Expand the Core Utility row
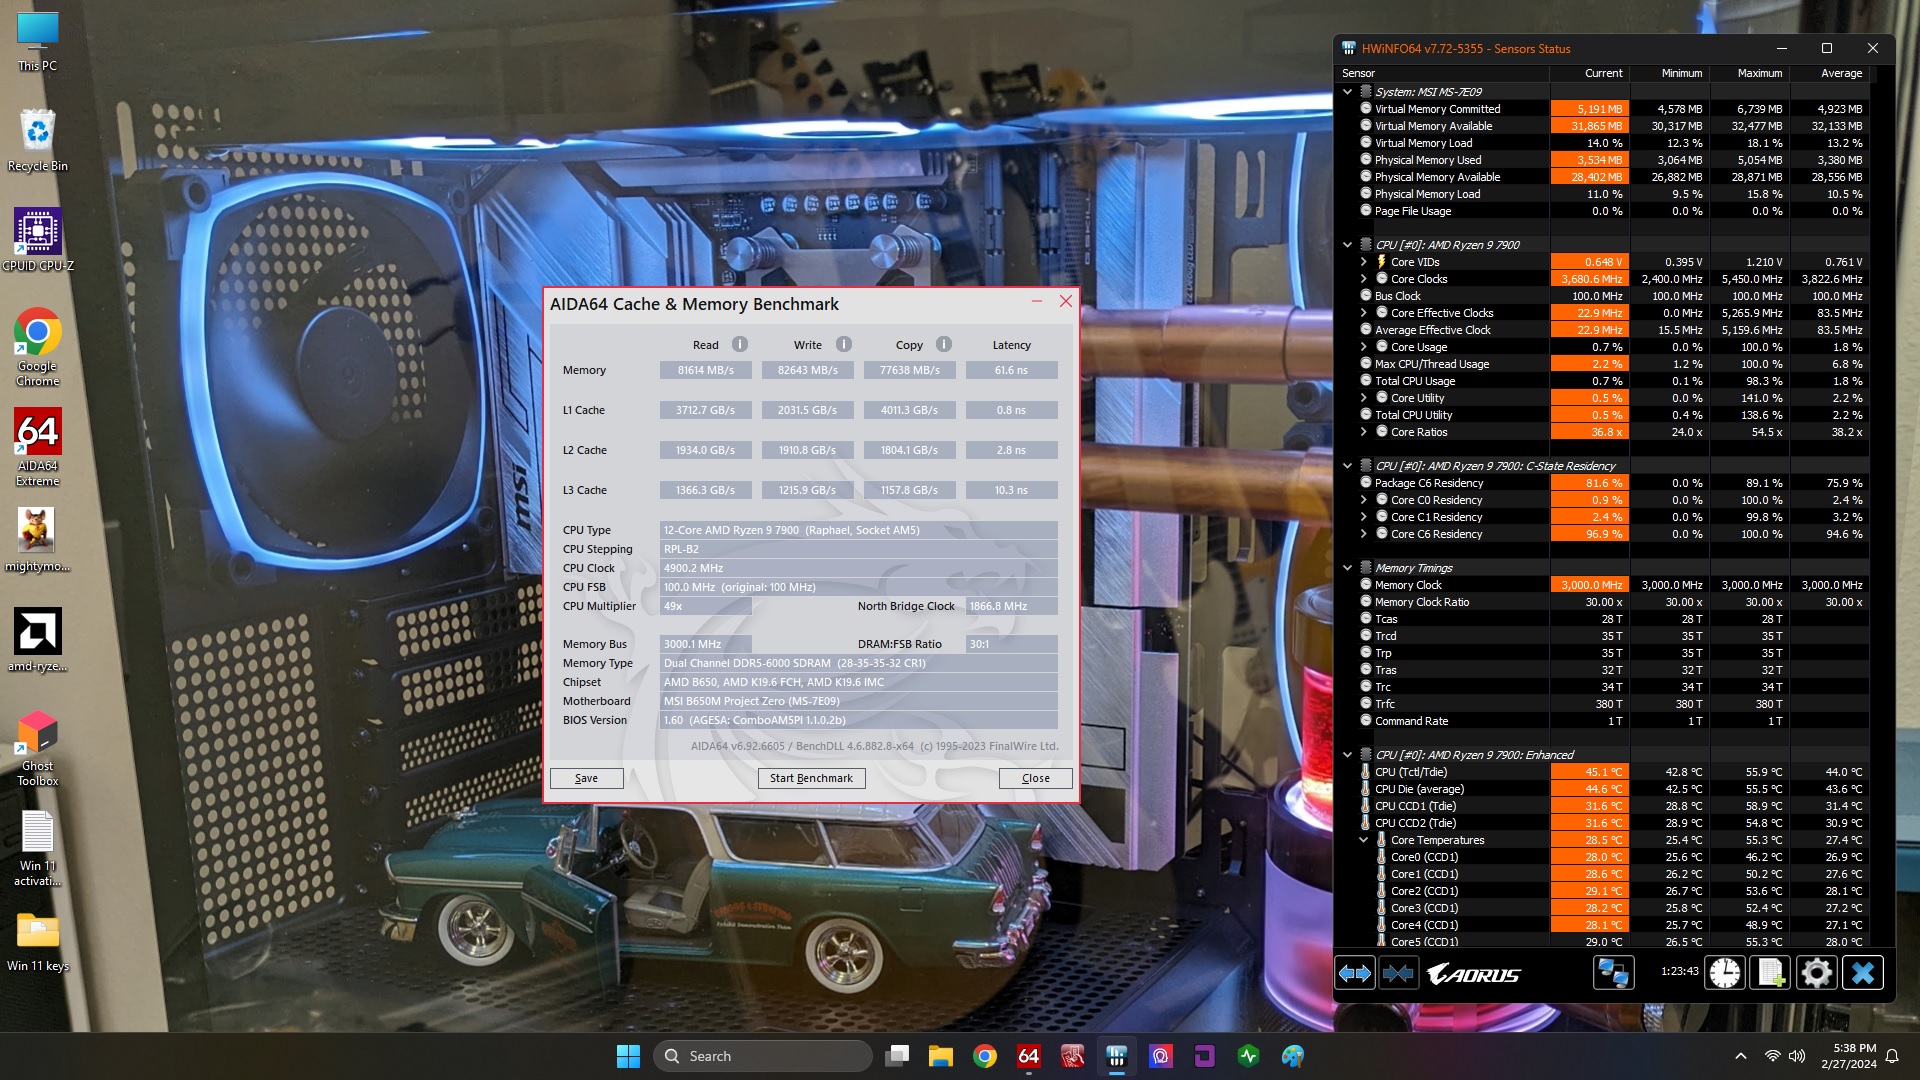 [1364, 398]
